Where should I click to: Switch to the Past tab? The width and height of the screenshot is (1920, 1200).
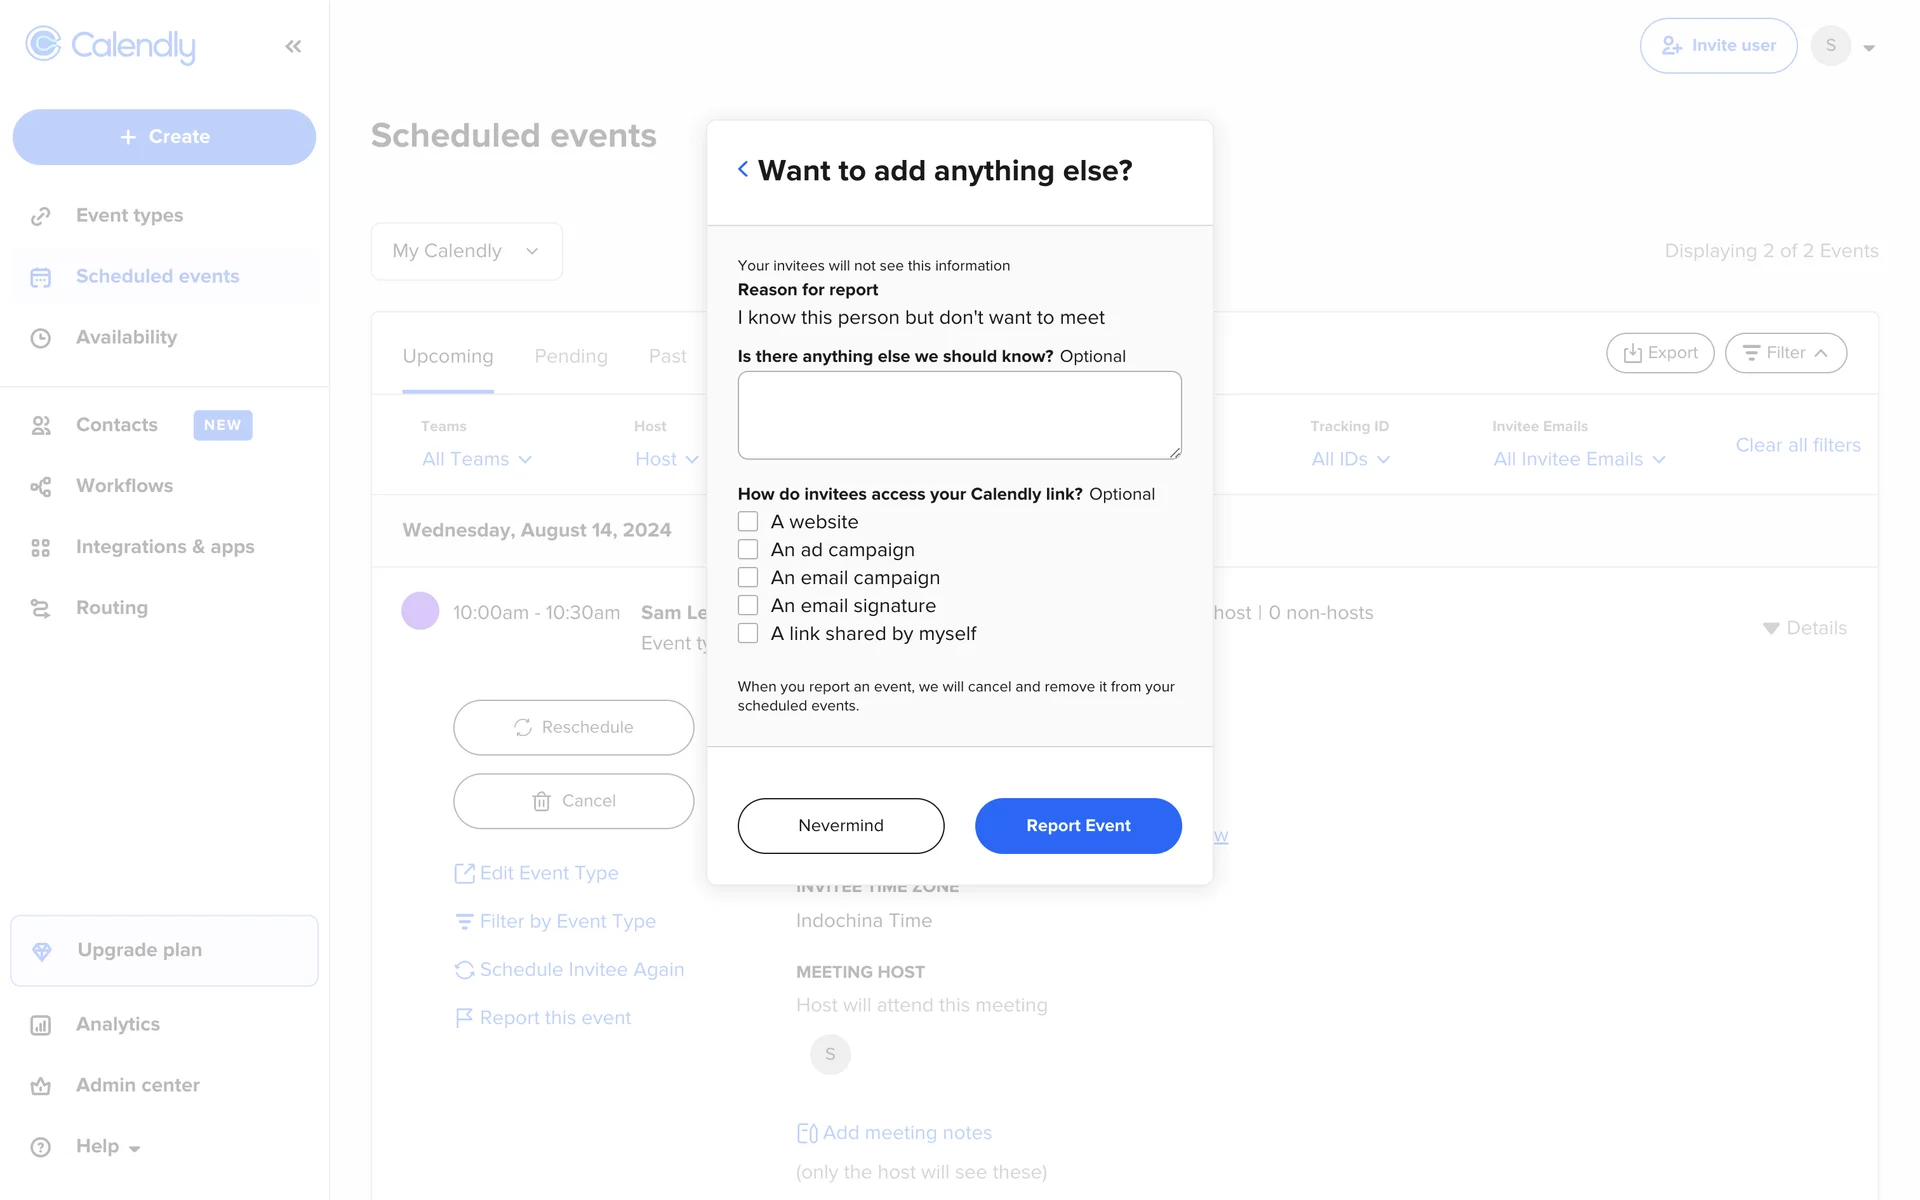(667, 356)
